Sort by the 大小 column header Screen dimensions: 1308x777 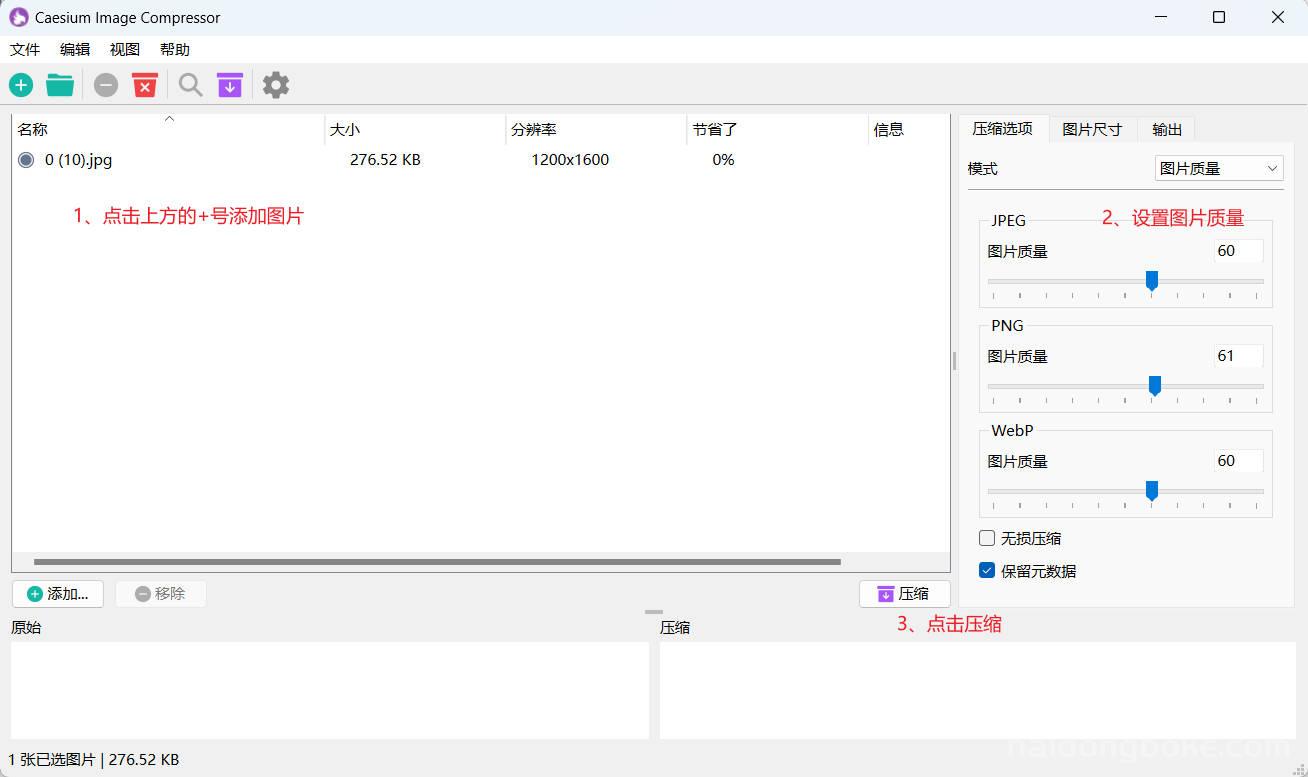pyautogui.click(x=416, y=129)
